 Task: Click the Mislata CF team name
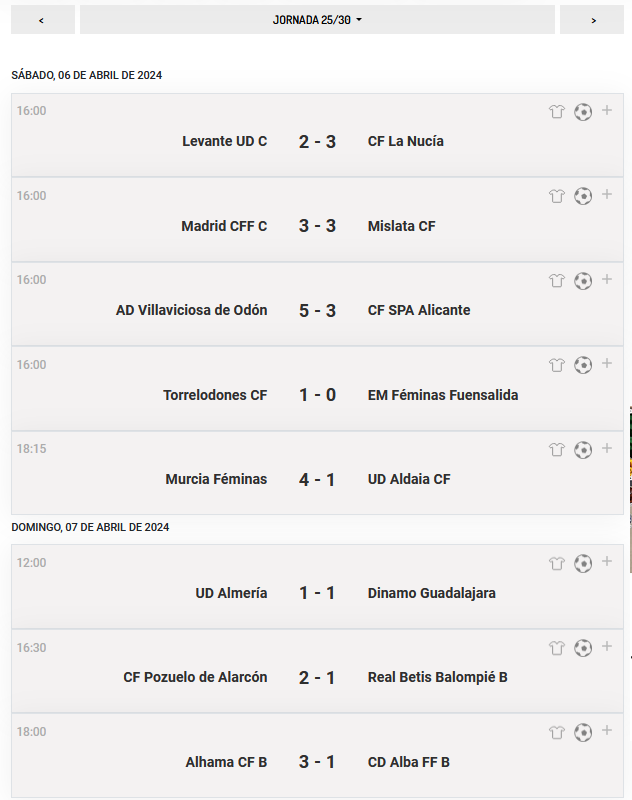coord(401,226)
